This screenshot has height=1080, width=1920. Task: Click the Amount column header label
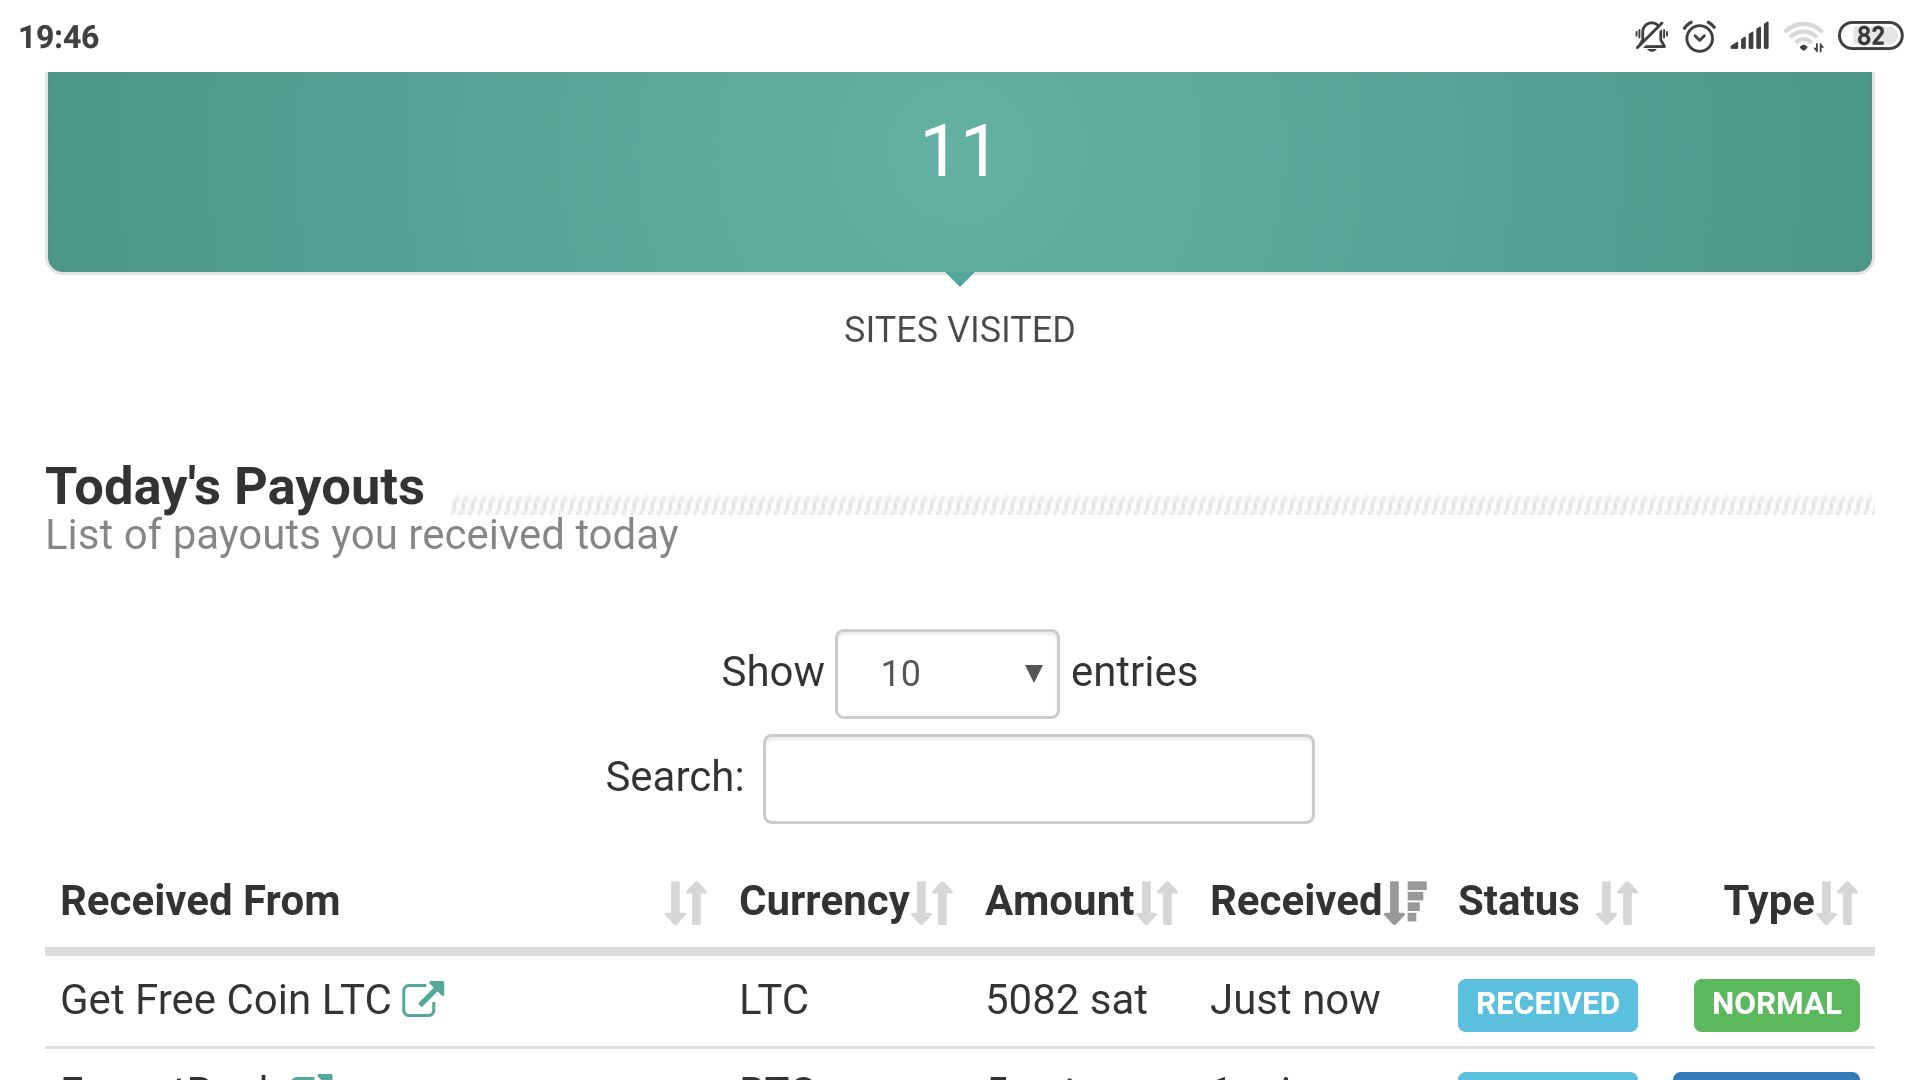pos(1059,901)
